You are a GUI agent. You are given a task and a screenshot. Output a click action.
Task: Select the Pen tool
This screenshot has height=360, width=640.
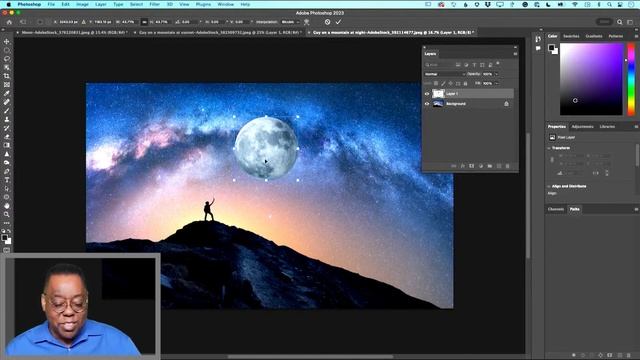pyautogui.click(x=7, y=171)
